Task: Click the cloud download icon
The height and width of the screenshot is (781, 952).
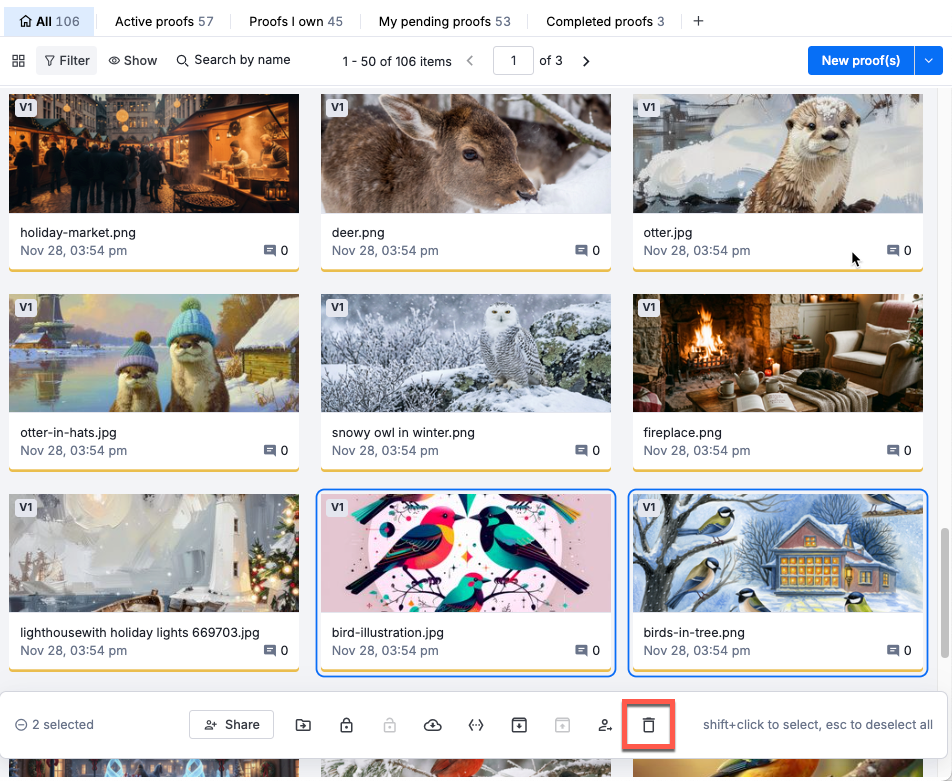Action: [x=433, y=725]
